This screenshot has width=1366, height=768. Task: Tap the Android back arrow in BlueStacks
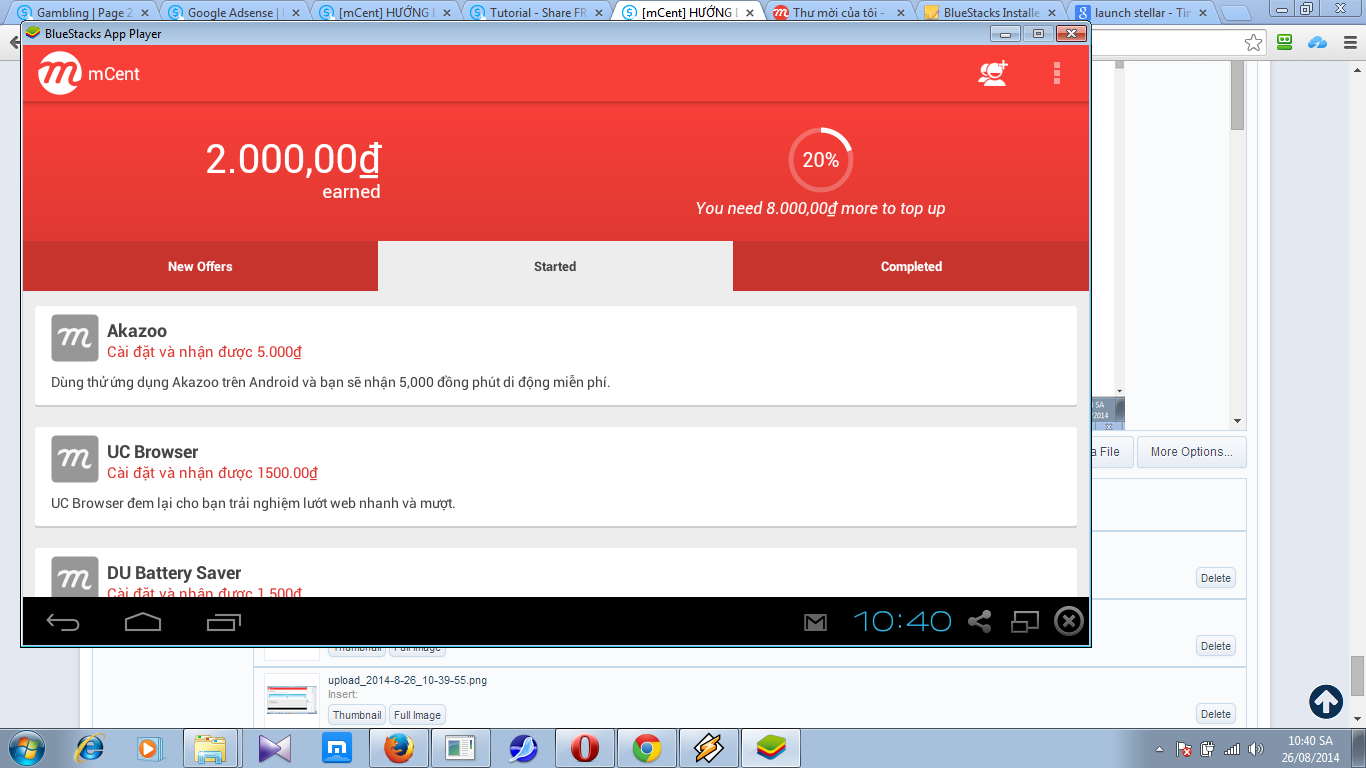click(x=63, y=622)
